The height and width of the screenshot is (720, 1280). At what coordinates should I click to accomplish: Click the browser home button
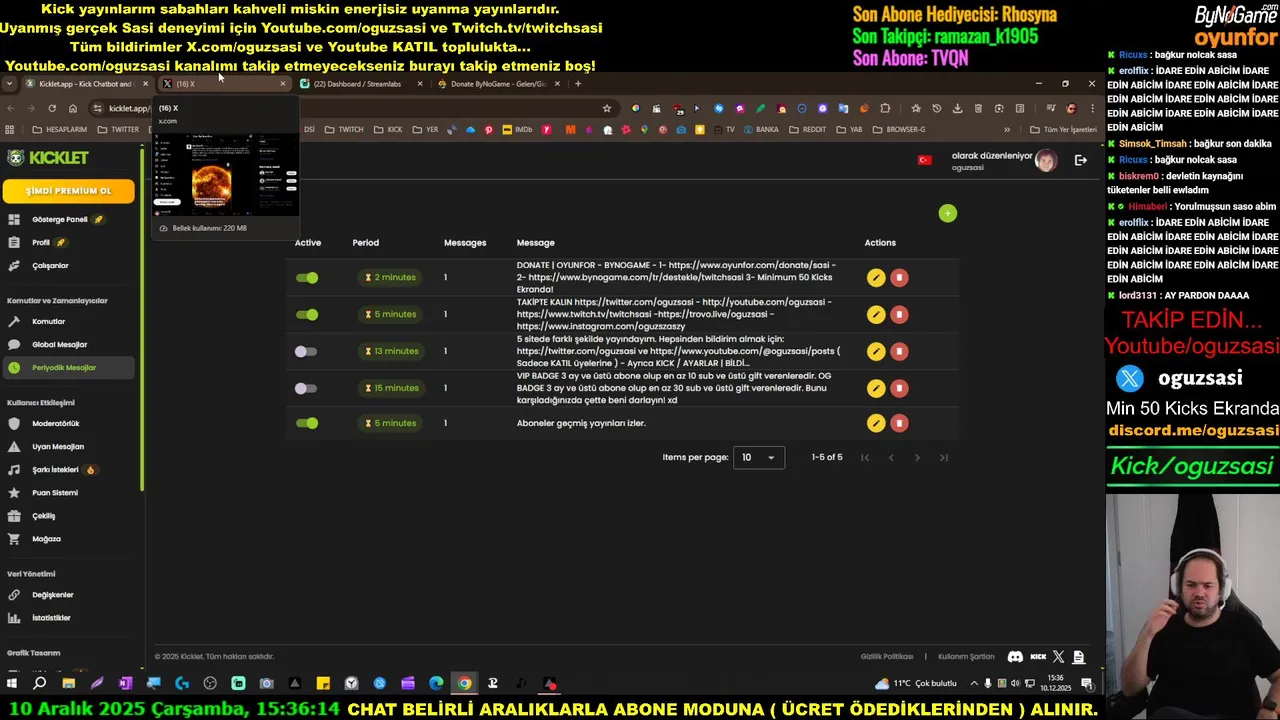pos(73,108)
